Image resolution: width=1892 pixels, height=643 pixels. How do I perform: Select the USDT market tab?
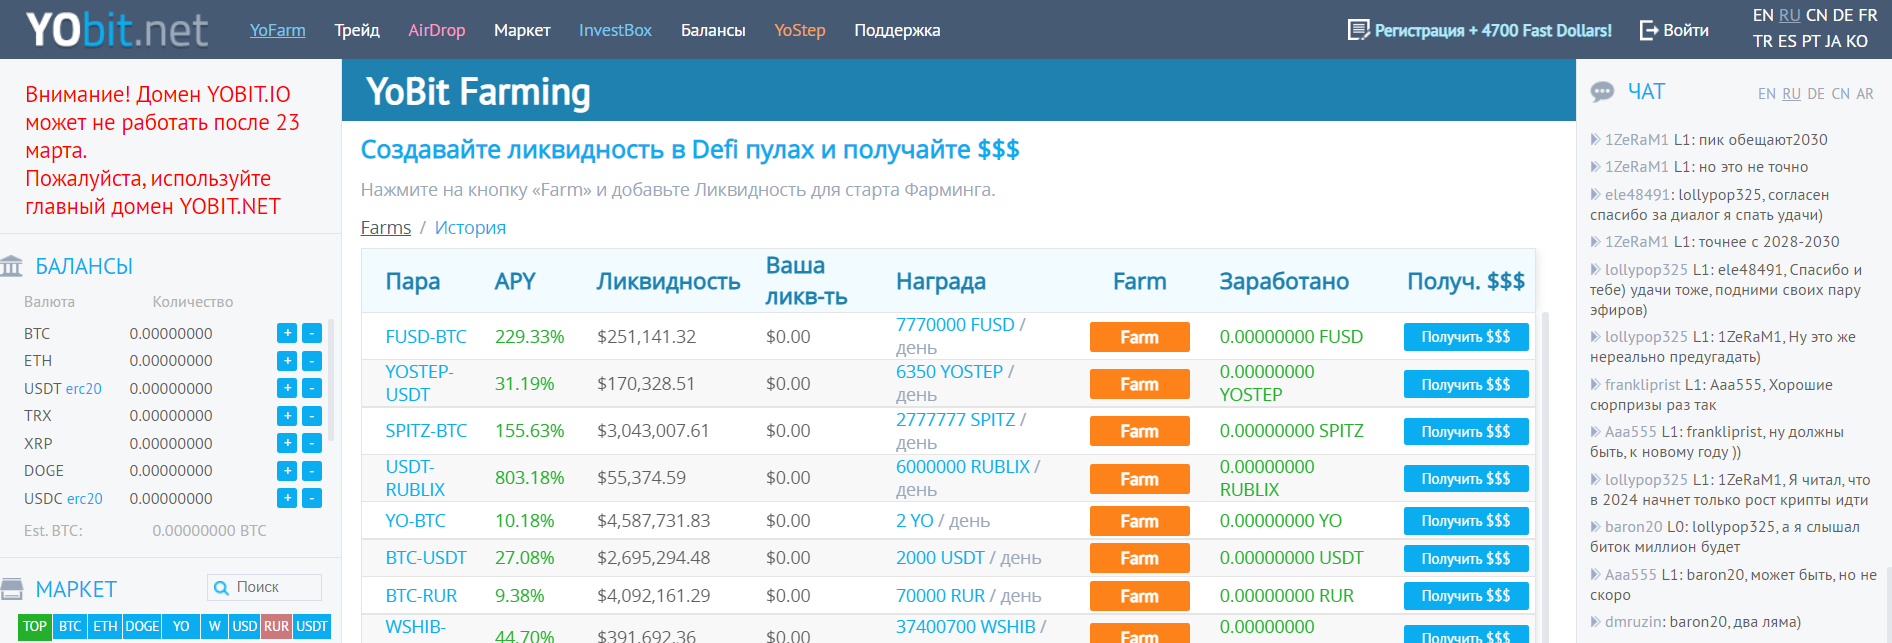[x=312, y=626]
